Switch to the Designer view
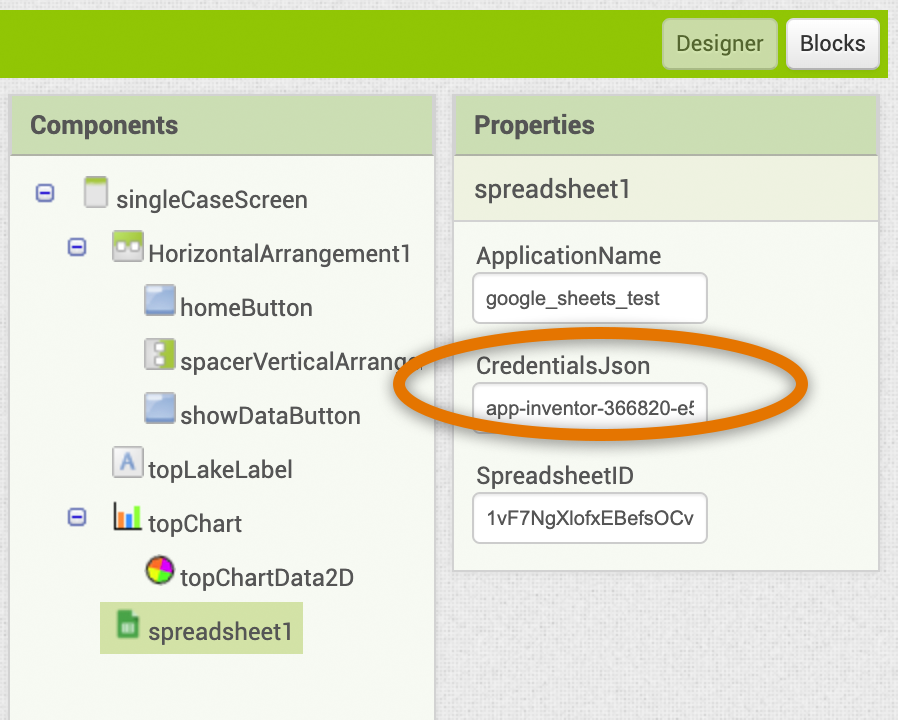Screen dimensions: 898x720 [x=720, y=44]
